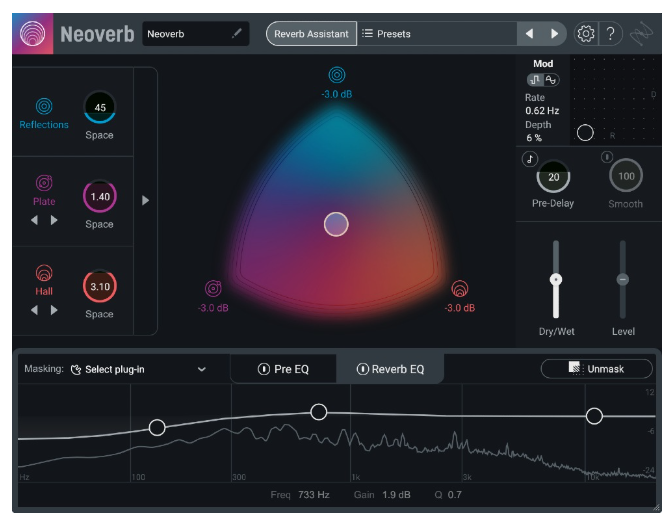670x522 pixels.
Task: Select the Hall engine icon in sidebar
Action: point(44,273)
